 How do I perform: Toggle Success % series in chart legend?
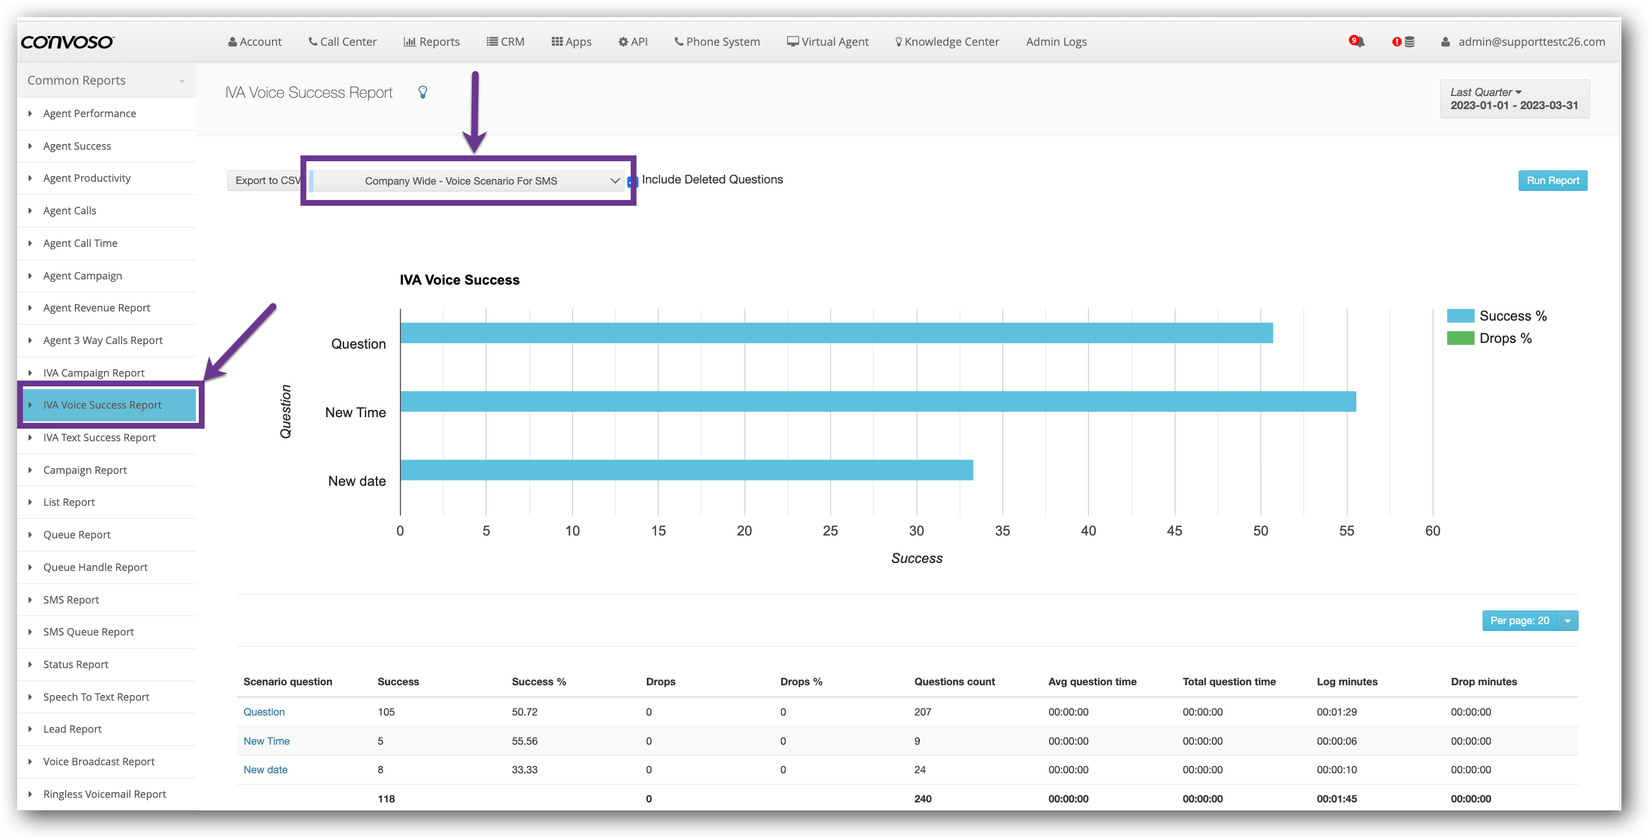tap(1497, 316)
